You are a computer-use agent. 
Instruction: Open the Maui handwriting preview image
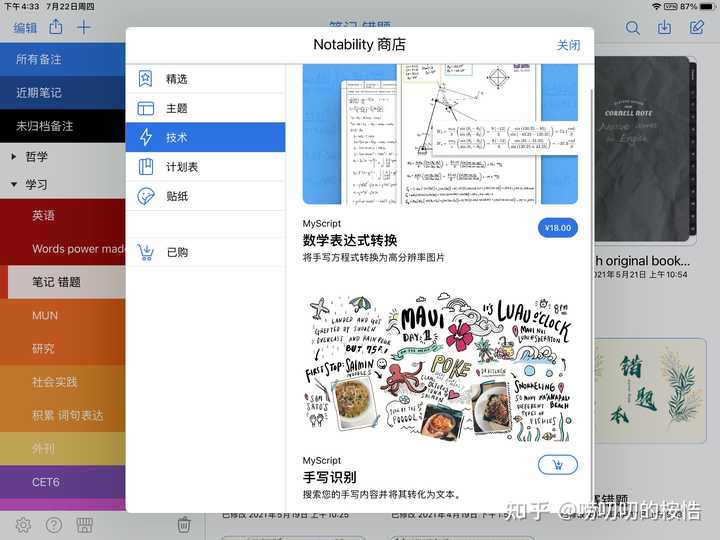click(x=440, y=369)
